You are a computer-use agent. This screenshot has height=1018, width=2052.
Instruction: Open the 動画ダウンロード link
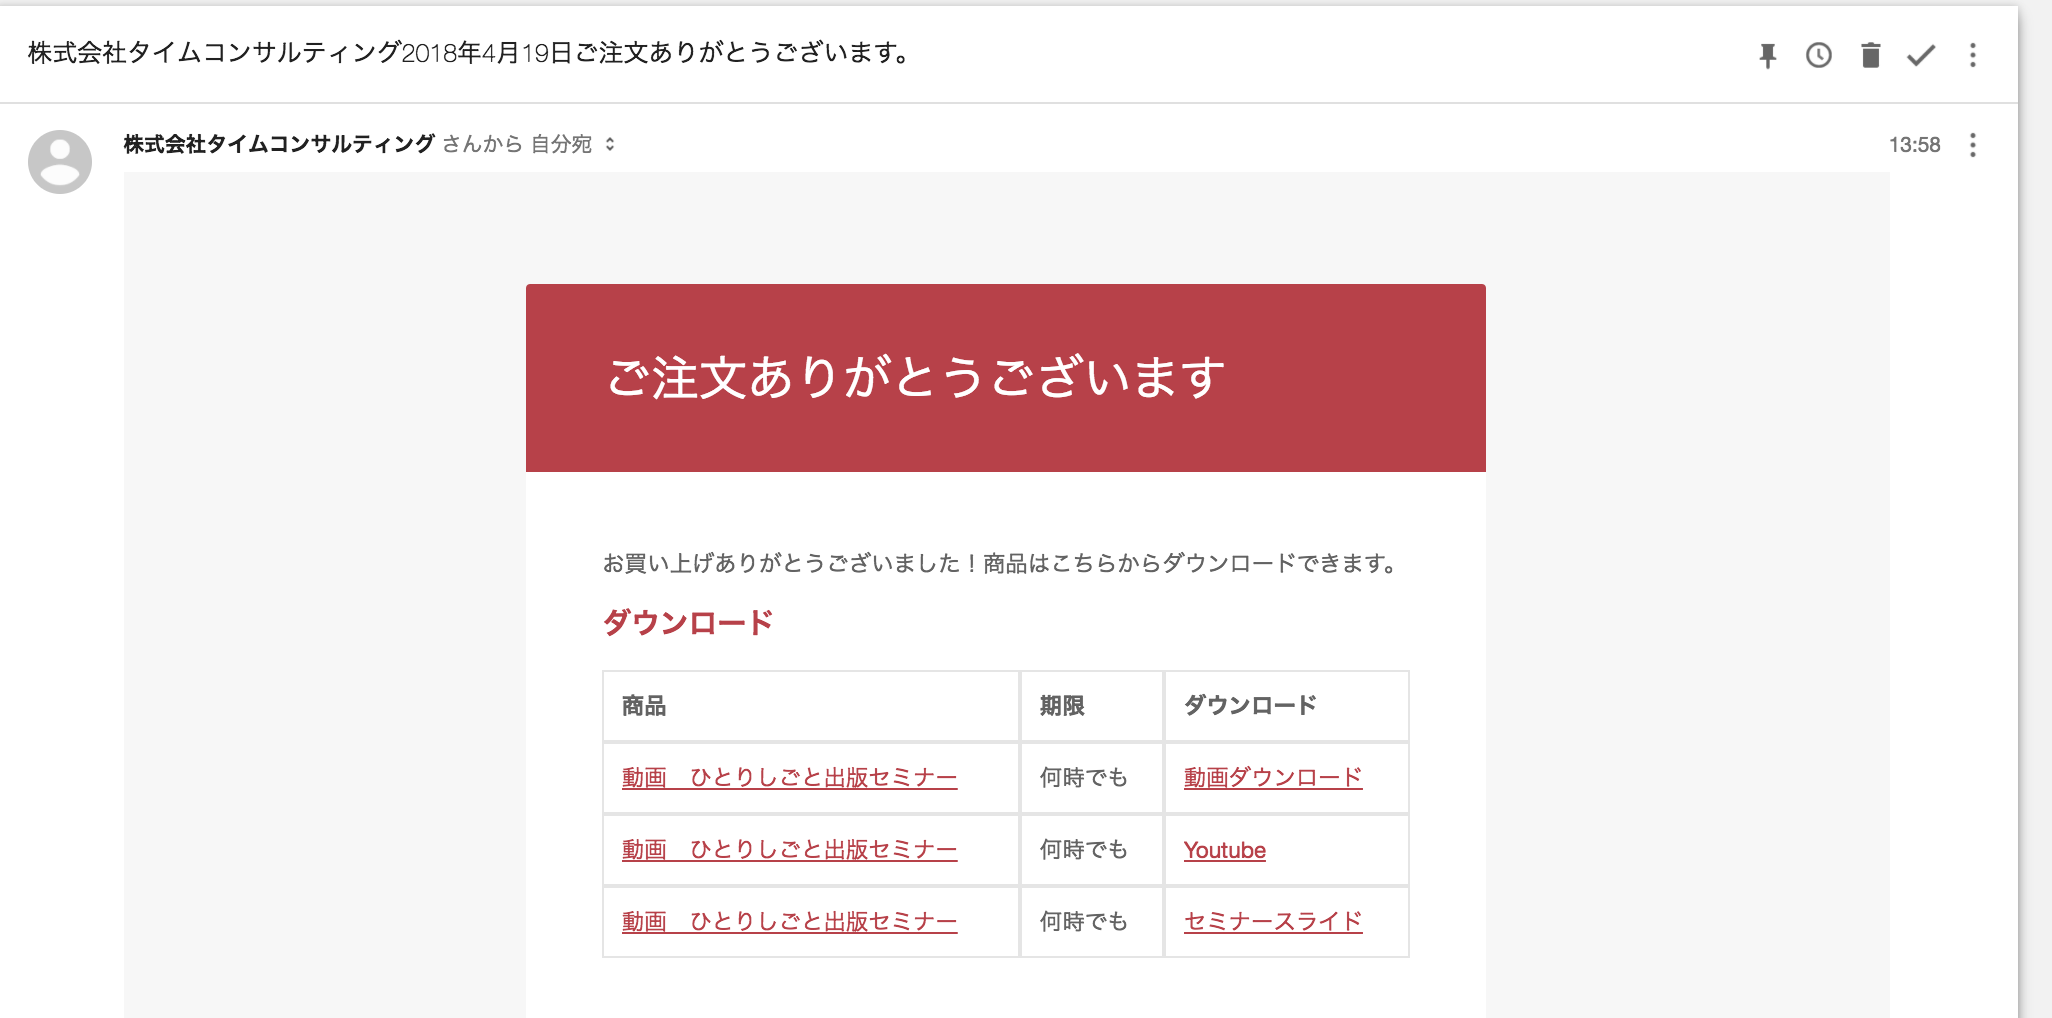(1272, 778)
